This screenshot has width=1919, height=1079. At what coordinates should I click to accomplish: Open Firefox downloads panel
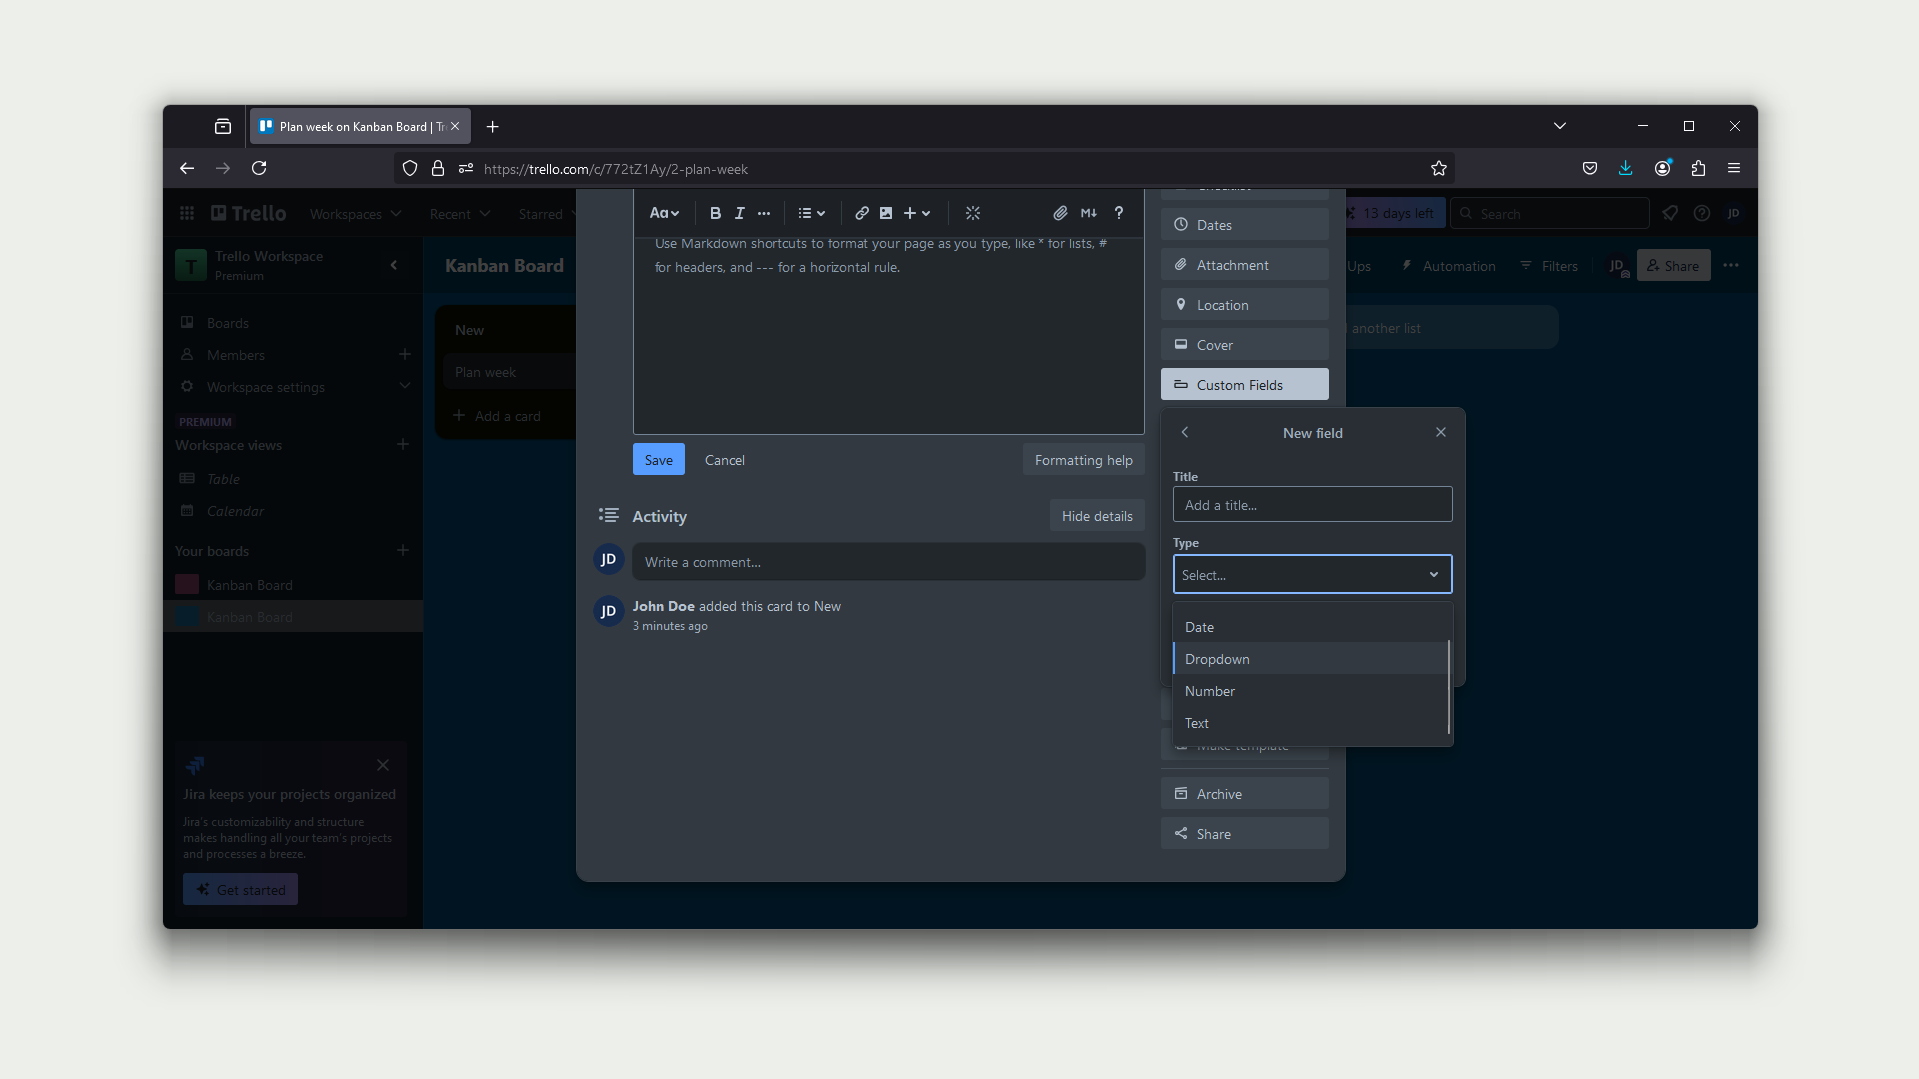click(x=1626, y=168)
